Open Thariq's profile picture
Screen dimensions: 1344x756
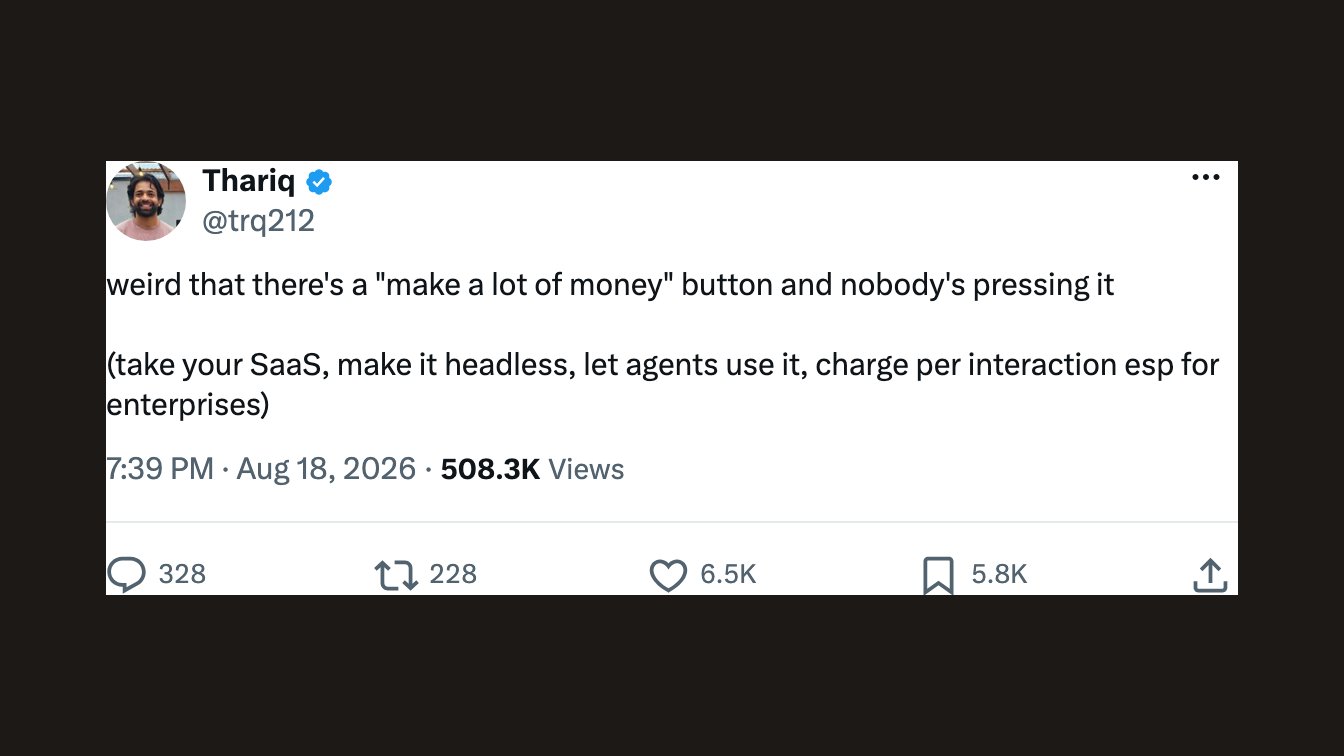[146, 201]
